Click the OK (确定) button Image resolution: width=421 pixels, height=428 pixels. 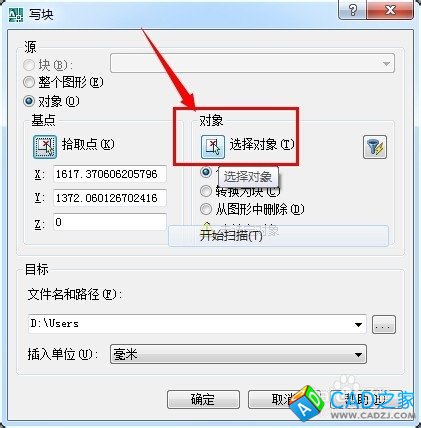pyautogui.click(x=203, y=399)
